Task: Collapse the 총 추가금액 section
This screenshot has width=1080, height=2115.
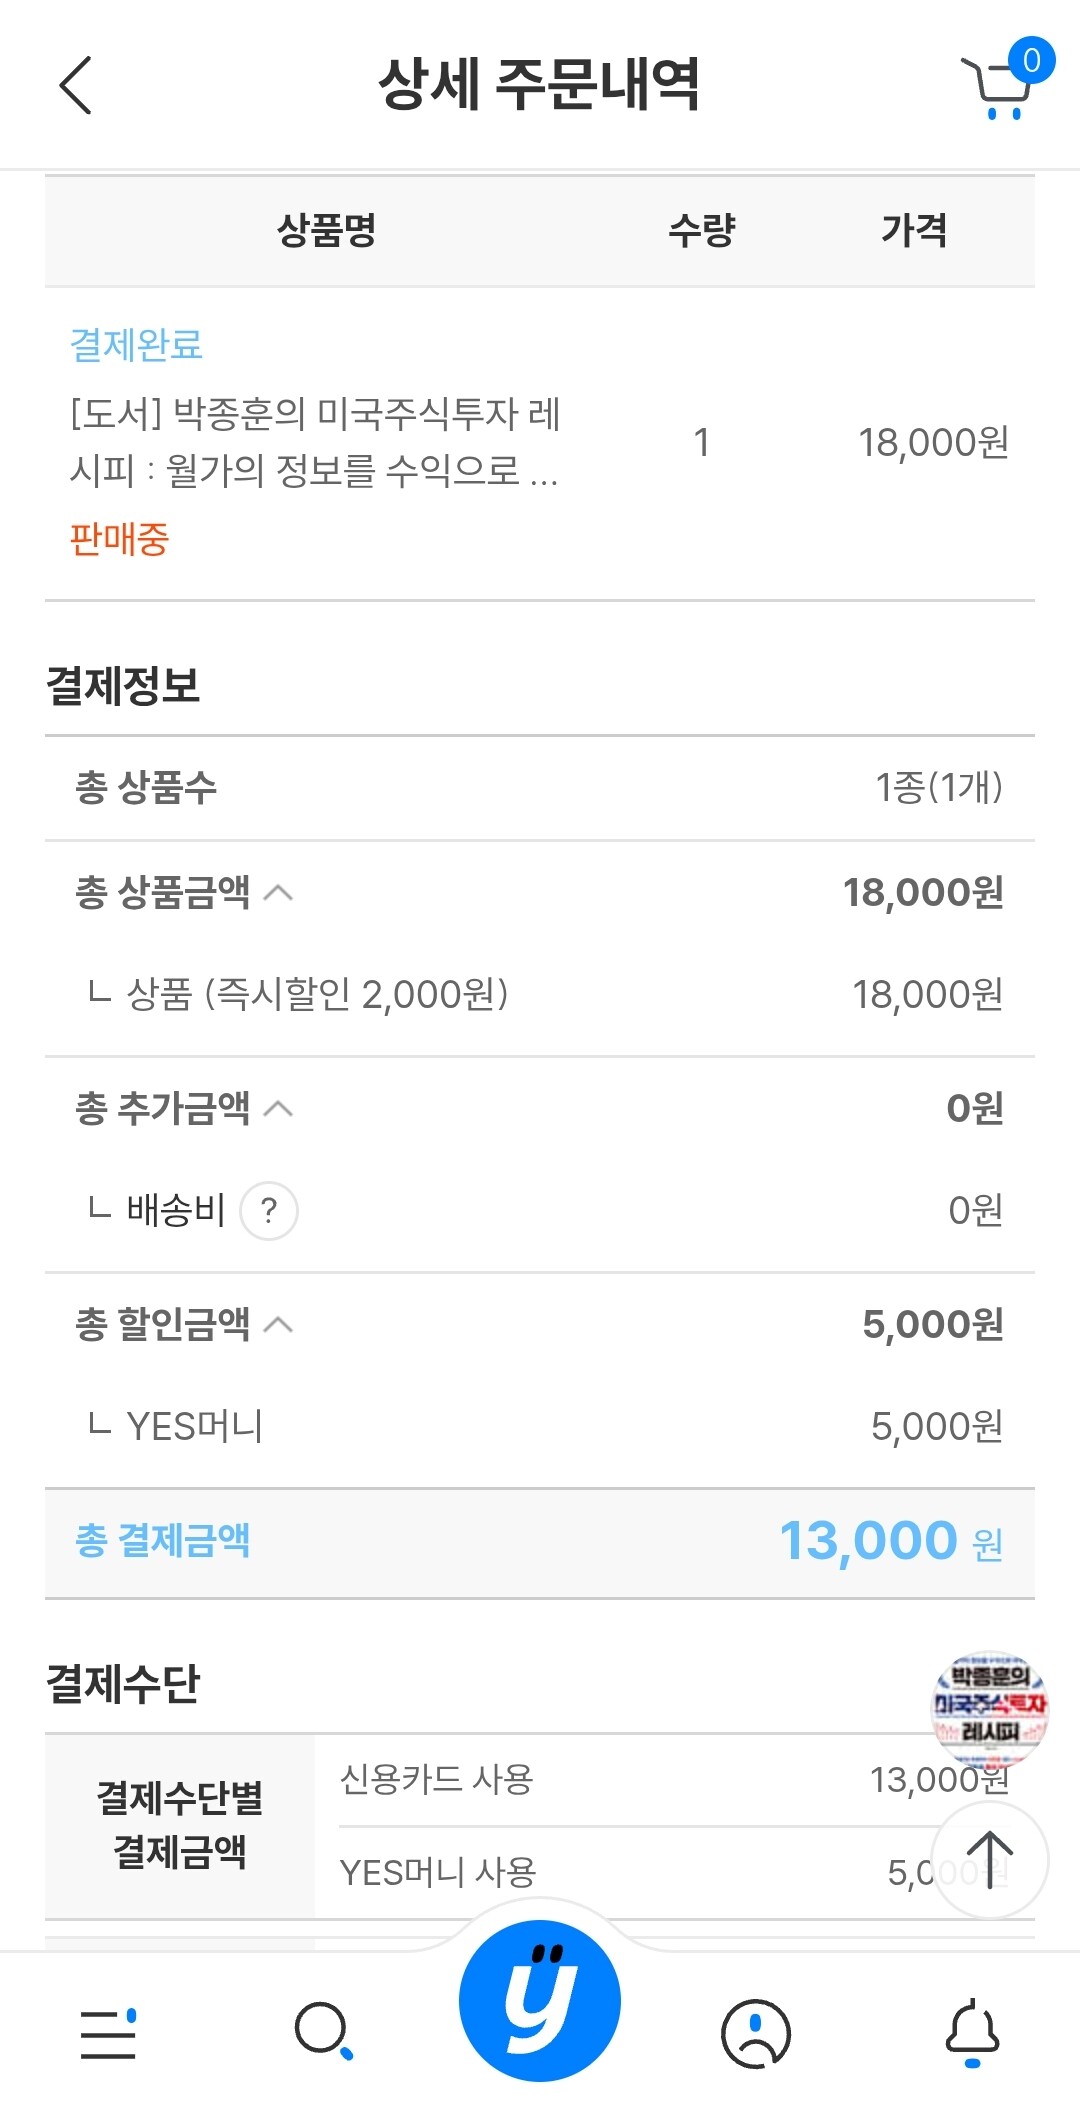Action: point(278,1109)
